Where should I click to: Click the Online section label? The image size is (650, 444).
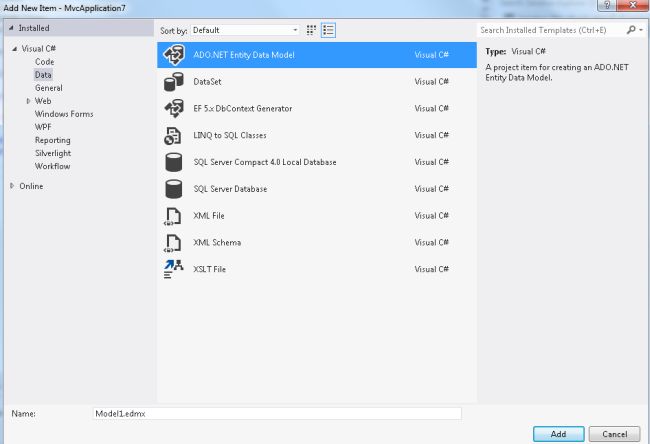31,186
